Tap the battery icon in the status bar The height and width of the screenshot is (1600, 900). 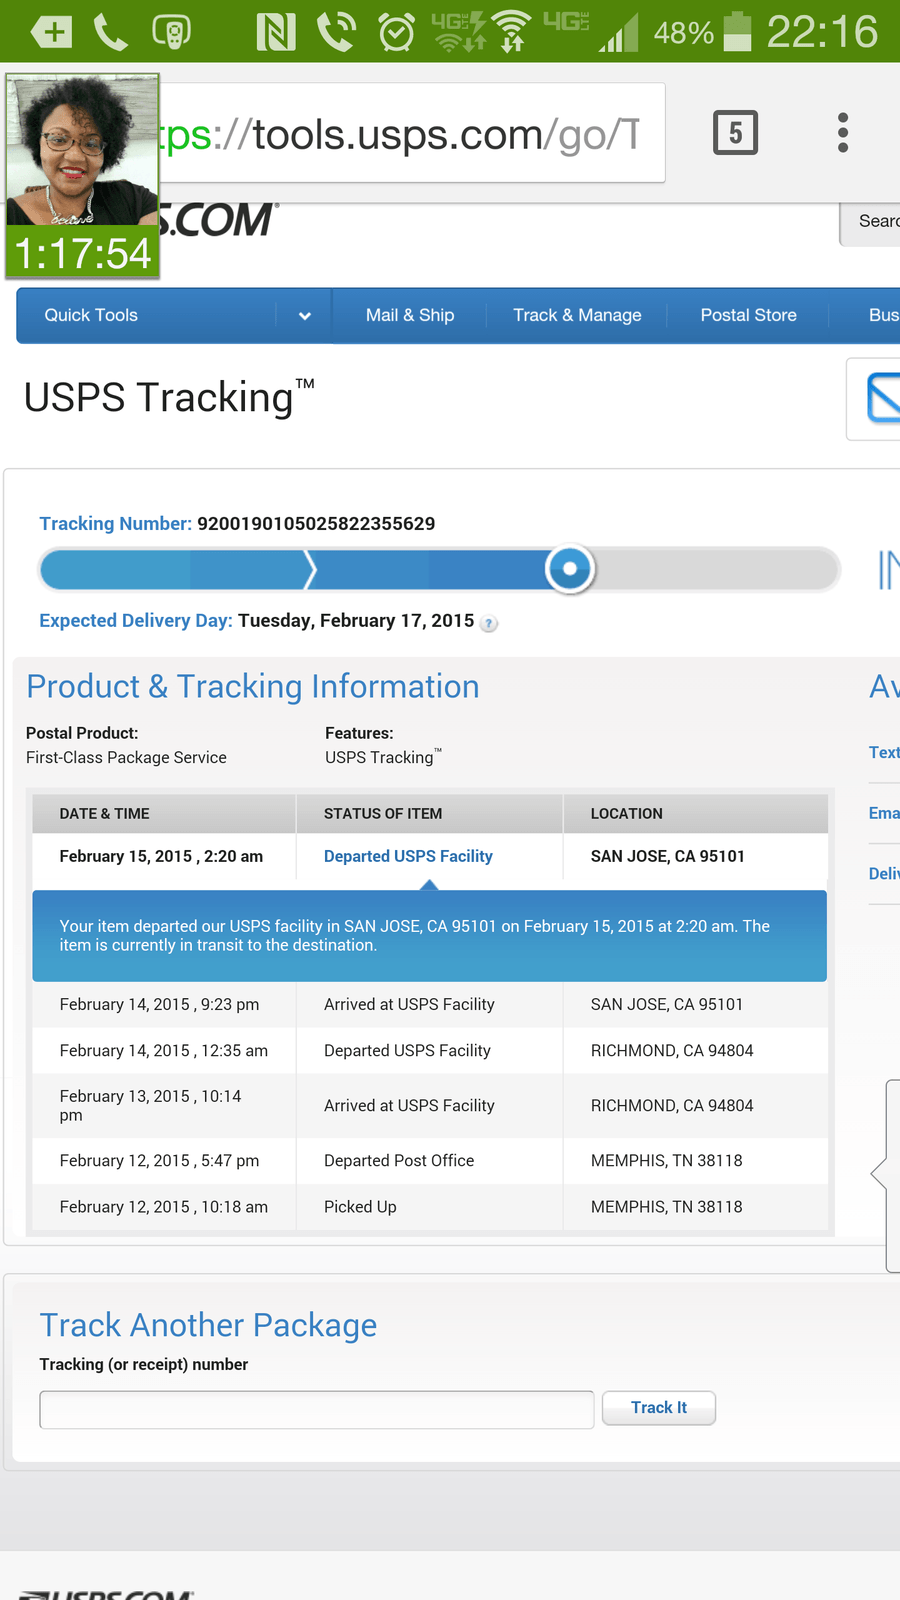click(x=737, y=32)
